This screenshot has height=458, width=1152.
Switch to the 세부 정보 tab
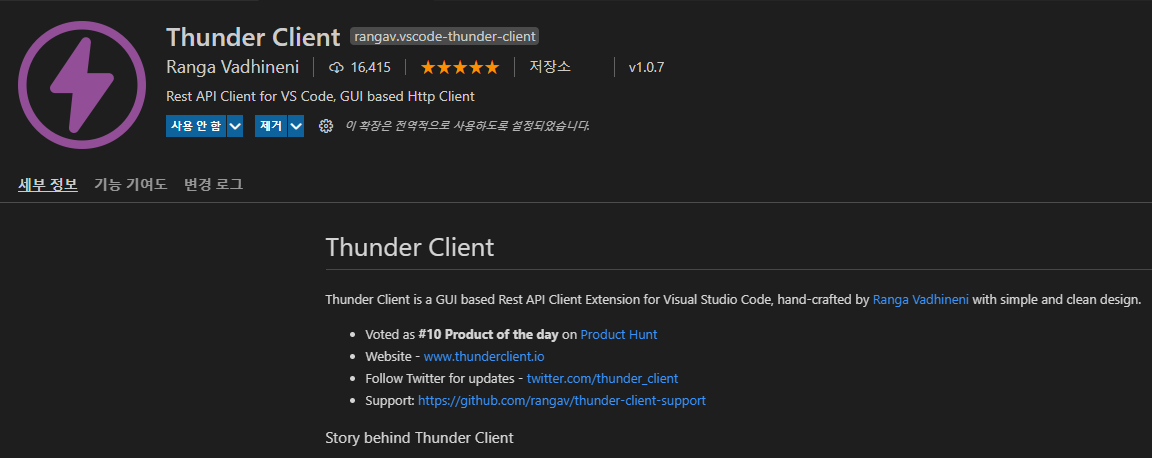(x=48, y=185)
